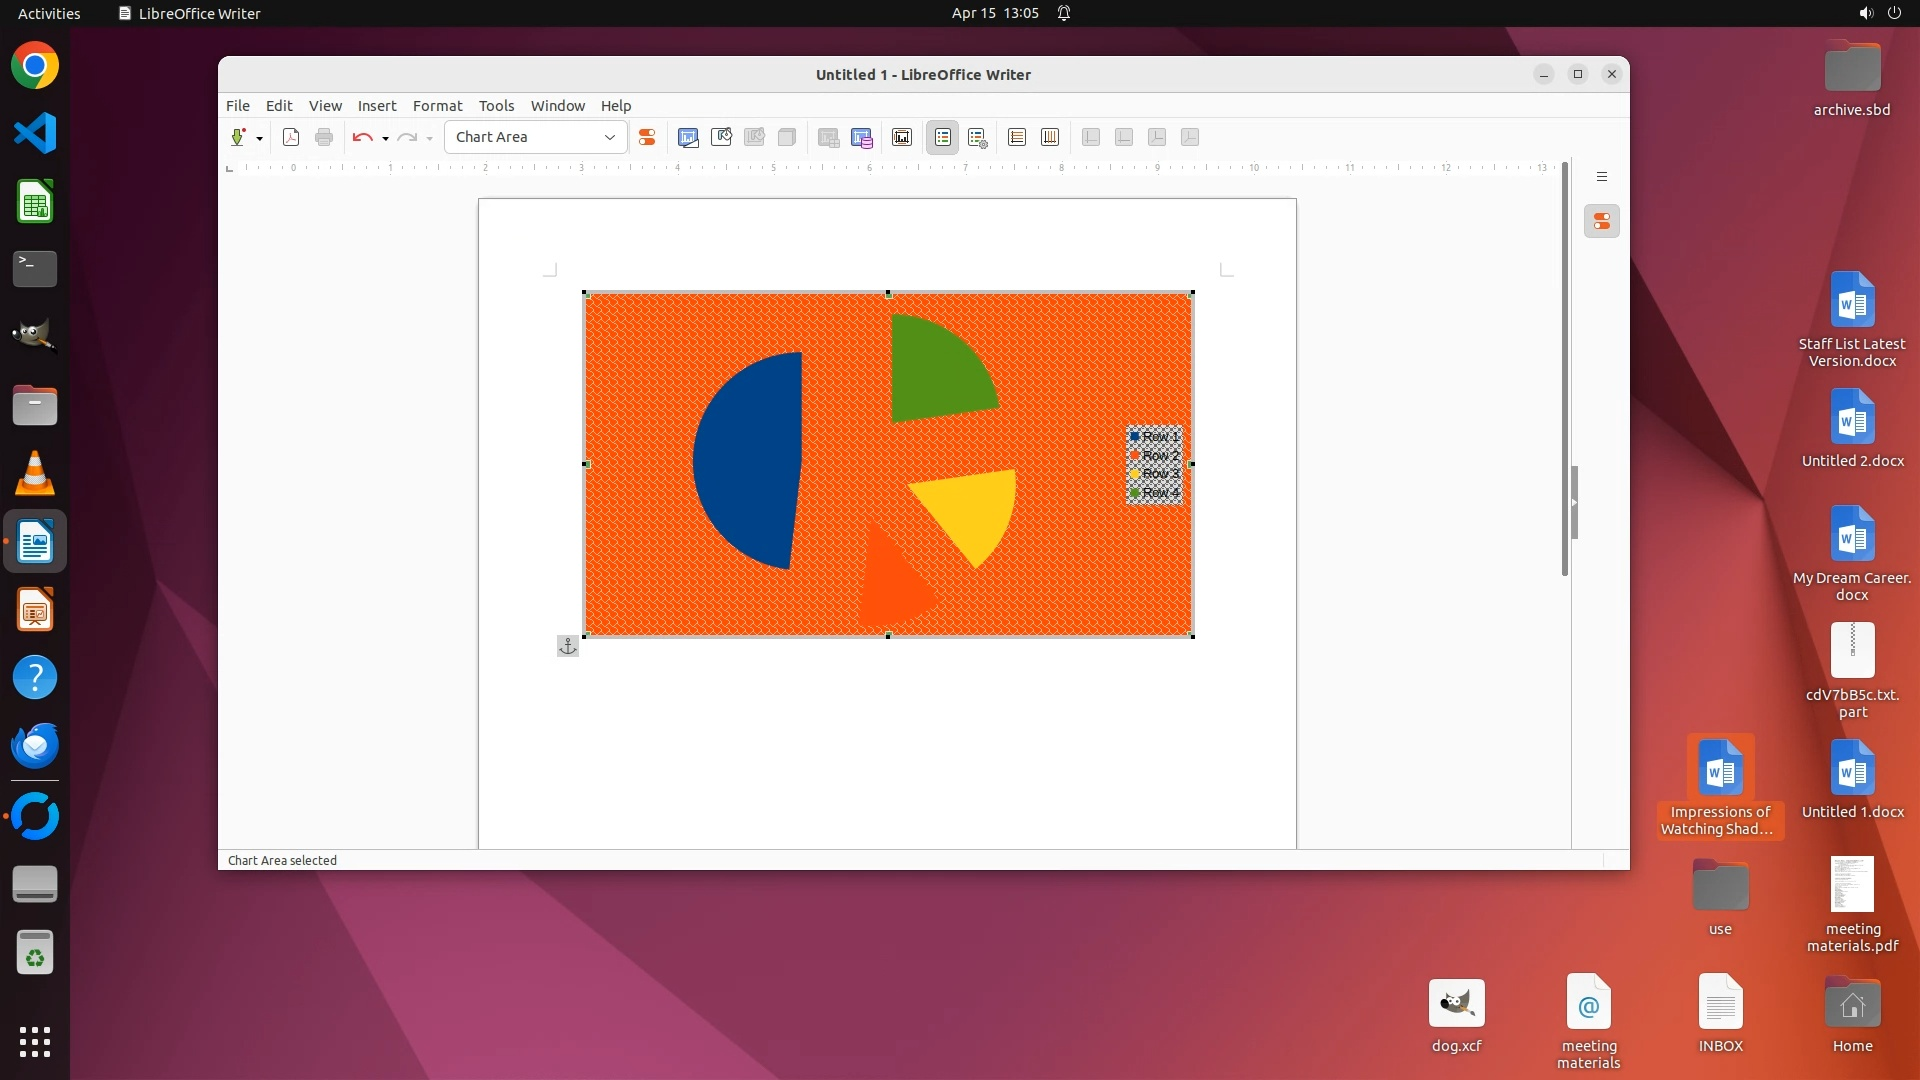Click the Titles toolbar icon
This screenshot has width=1920, height=1080.
coord(901,138)
